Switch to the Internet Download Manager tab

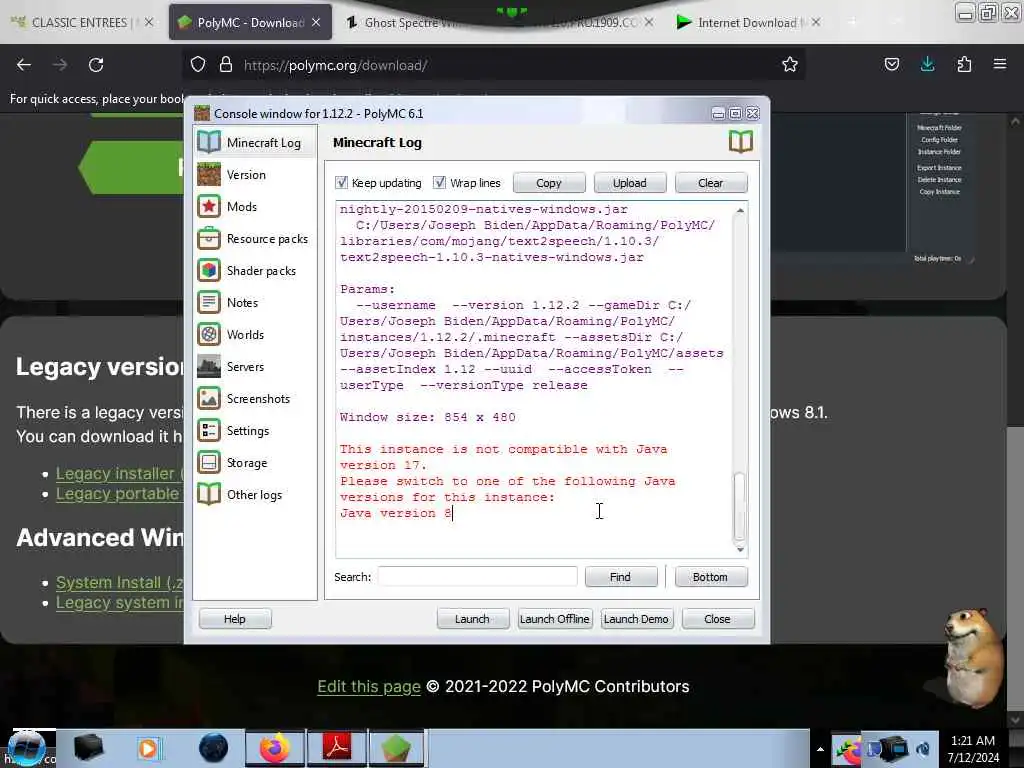click(x=748, y=22)
